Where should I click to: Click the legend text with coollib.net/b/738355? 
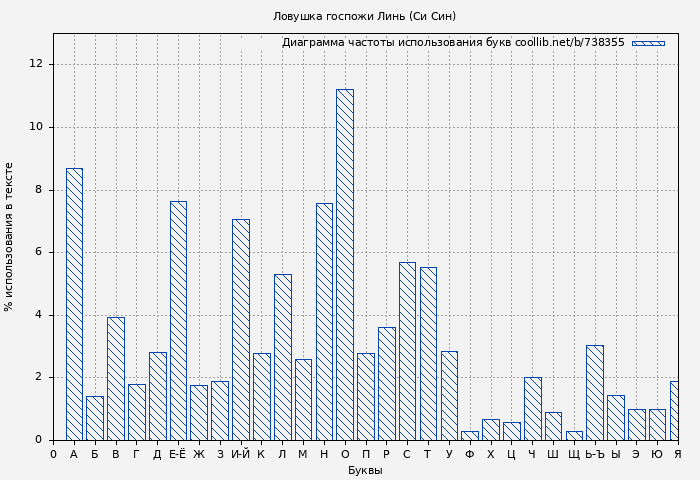click(452, 43)
